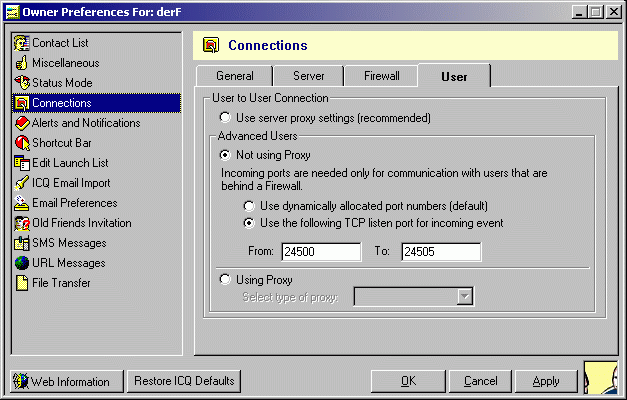Select Use the following TCP listen port
The image size is (627, 400).
(x=373, y=223)
